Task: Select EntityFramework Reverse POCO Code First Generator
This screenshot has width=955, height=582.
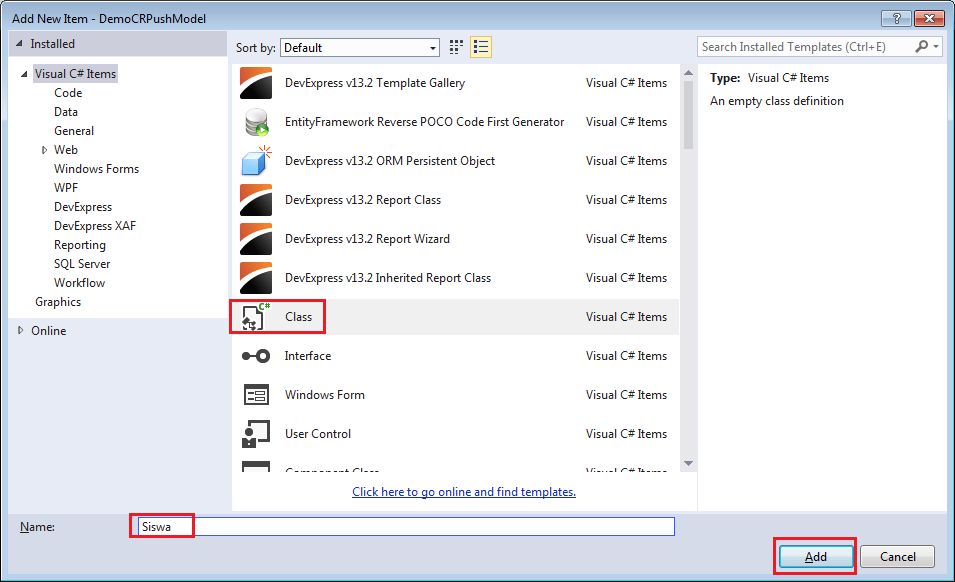Action: pos(425,122)
